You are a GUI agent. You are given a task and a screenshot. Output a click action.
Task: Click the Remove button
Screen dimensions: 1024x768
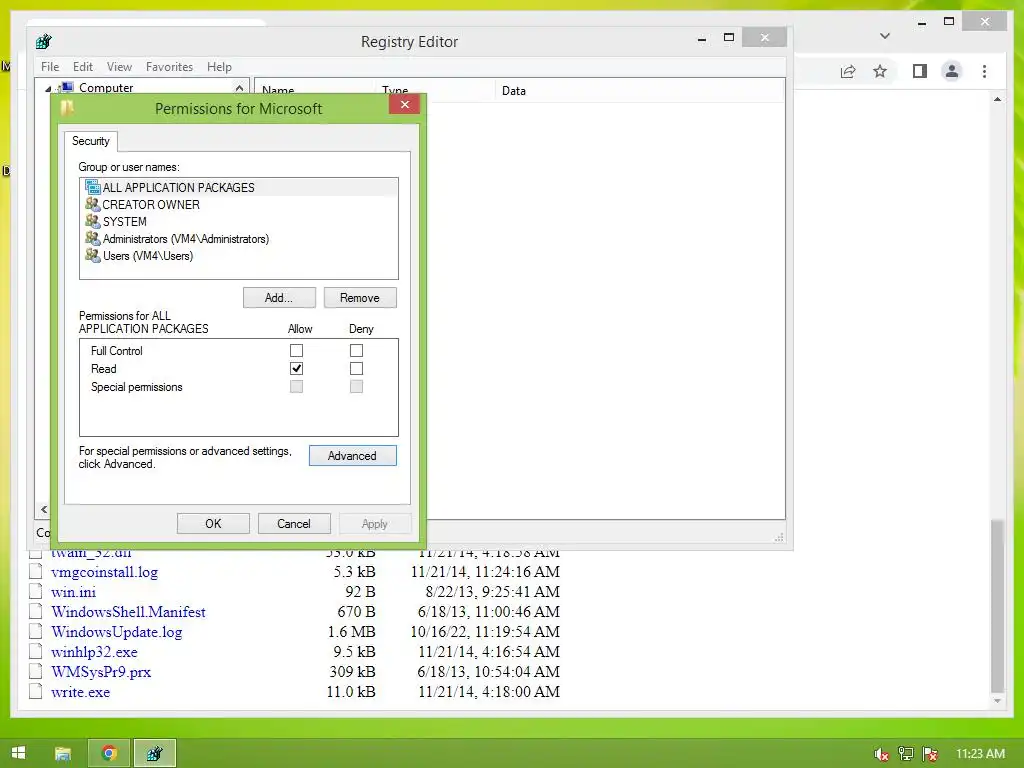[x=360, y=298]
